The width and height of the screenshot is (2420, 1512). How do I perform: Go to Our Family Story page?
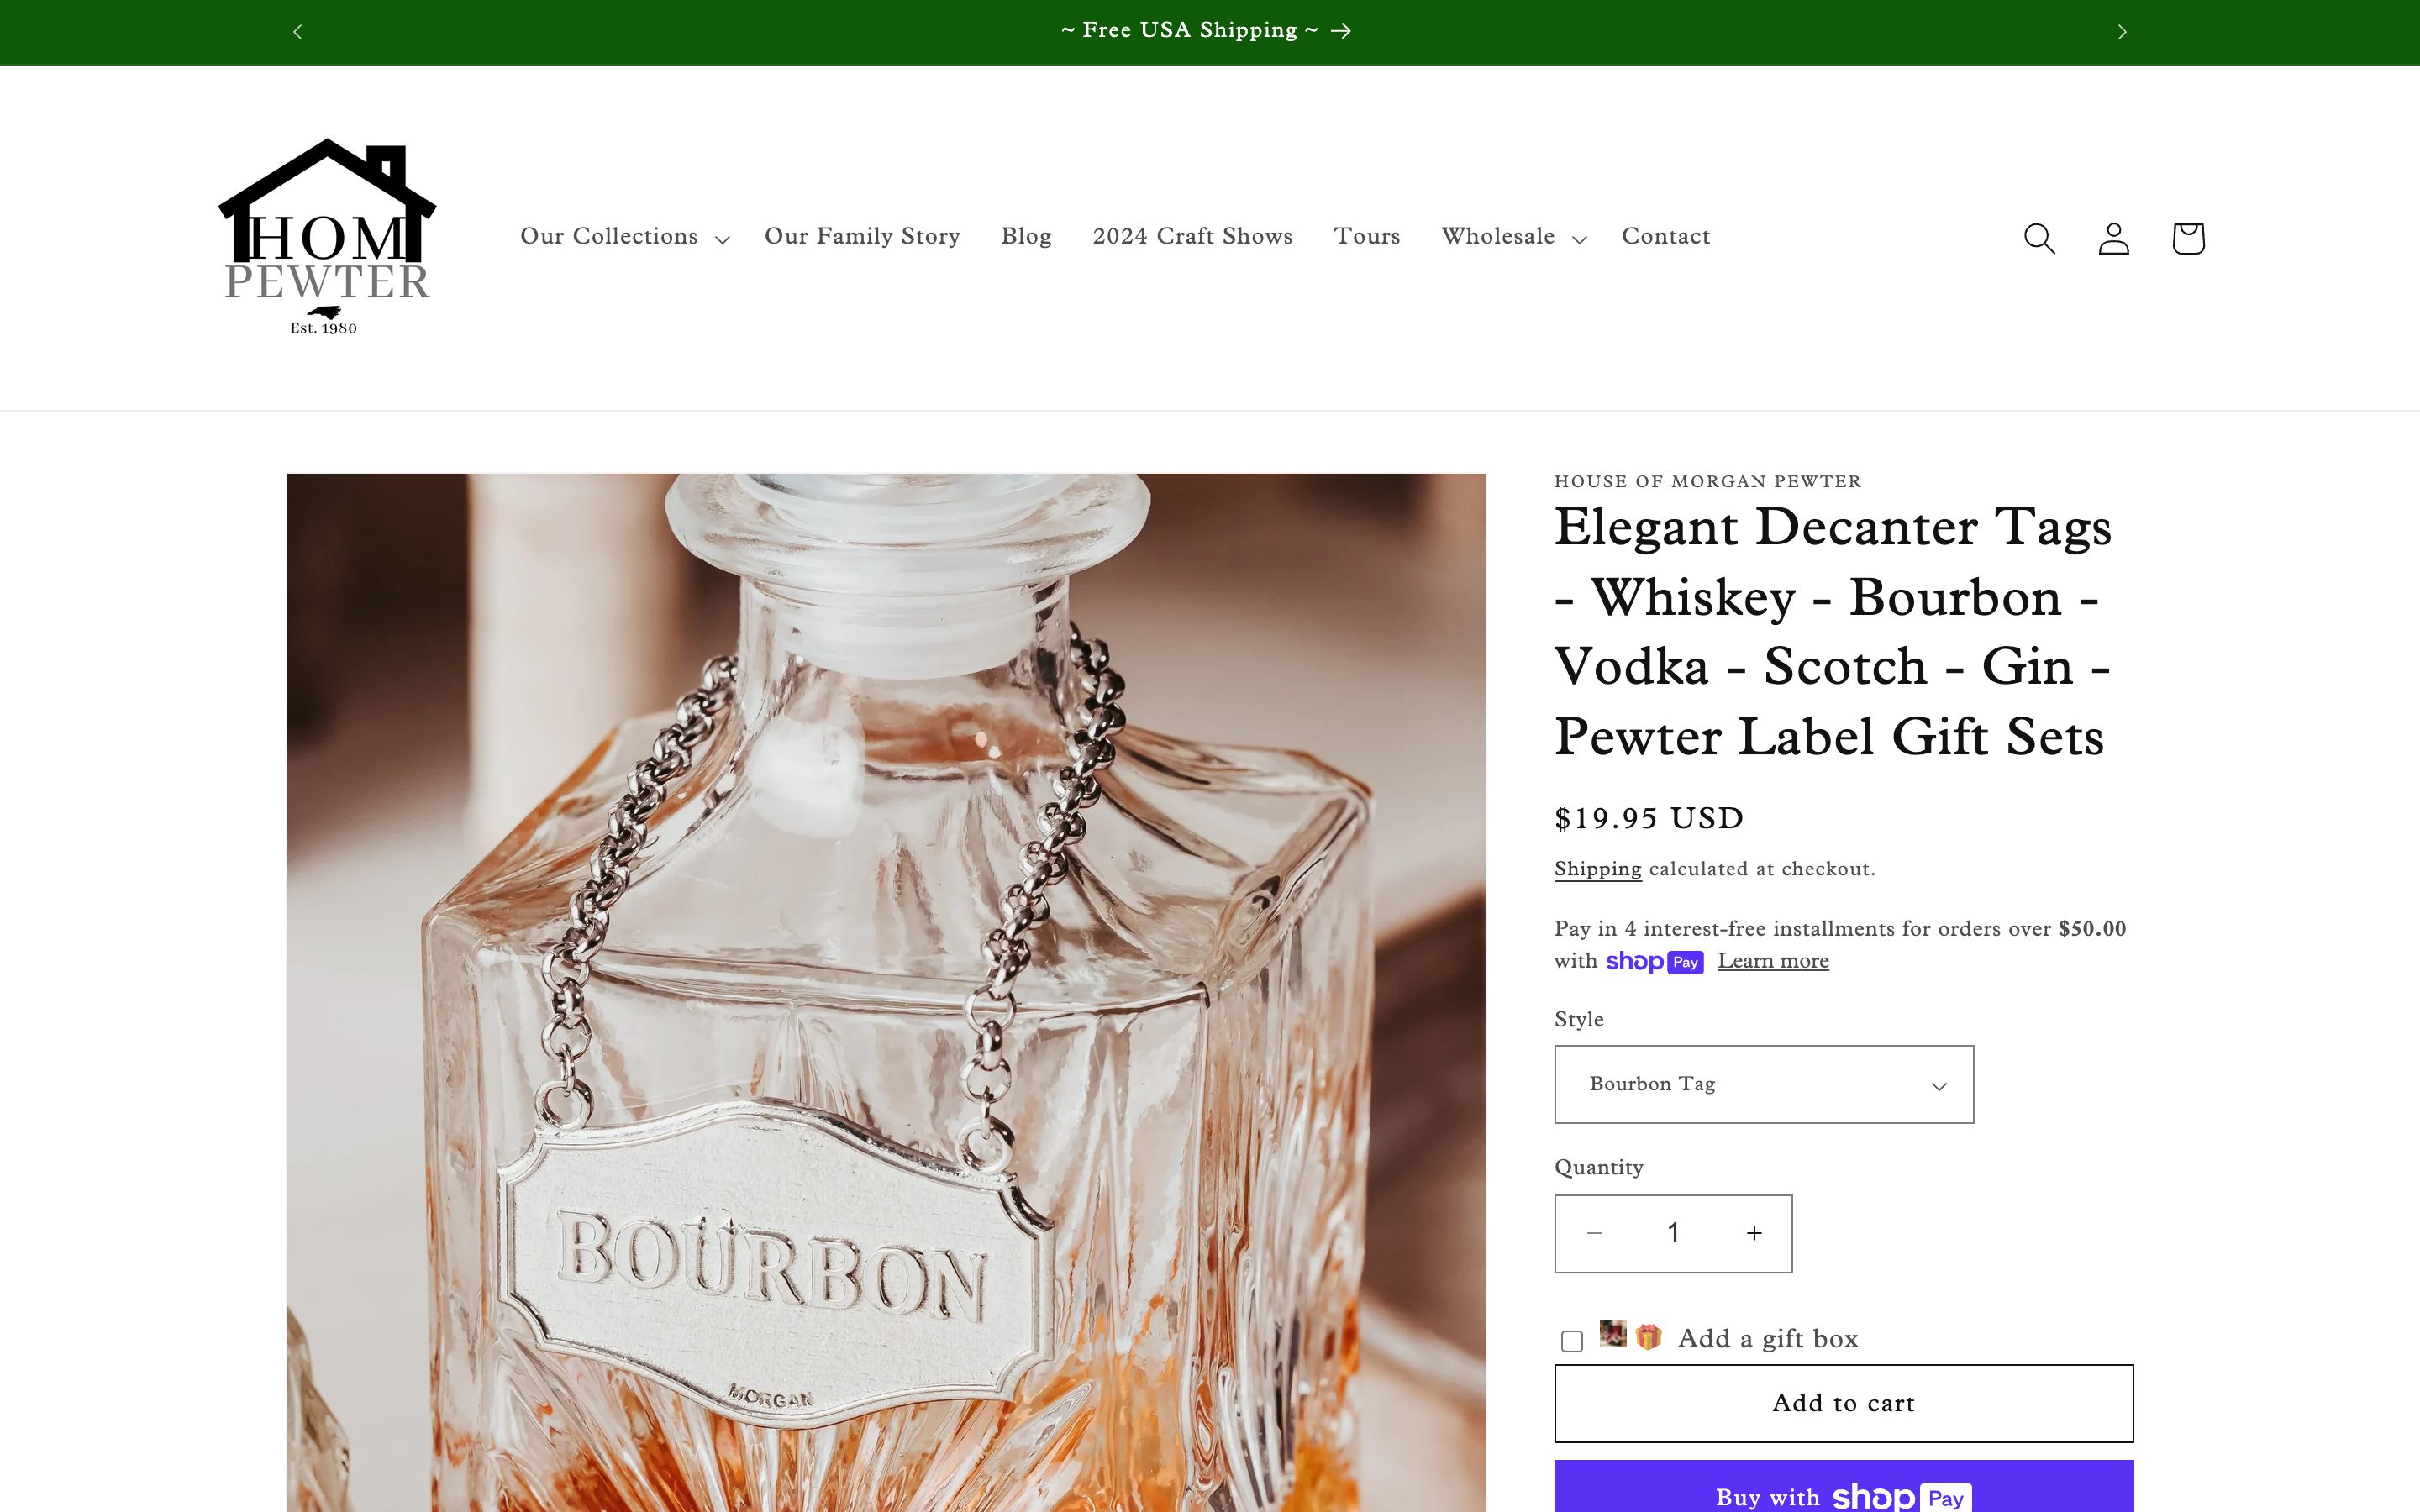[x=862, y=237]
